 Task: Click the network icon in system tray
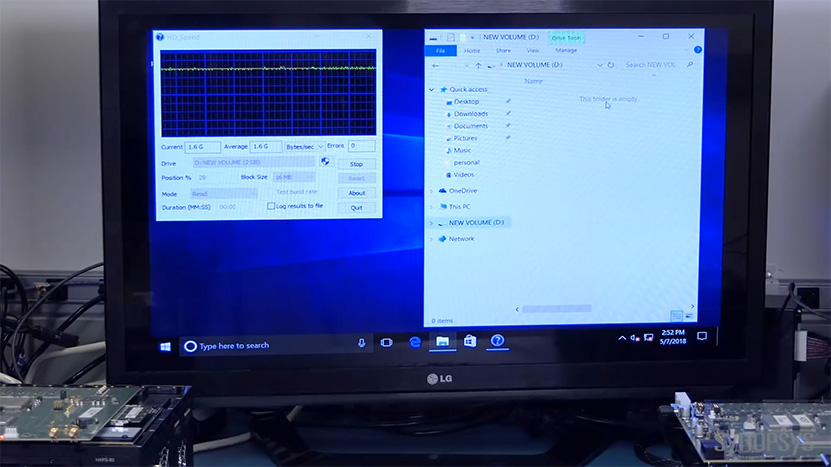click(x=648, y=338)
